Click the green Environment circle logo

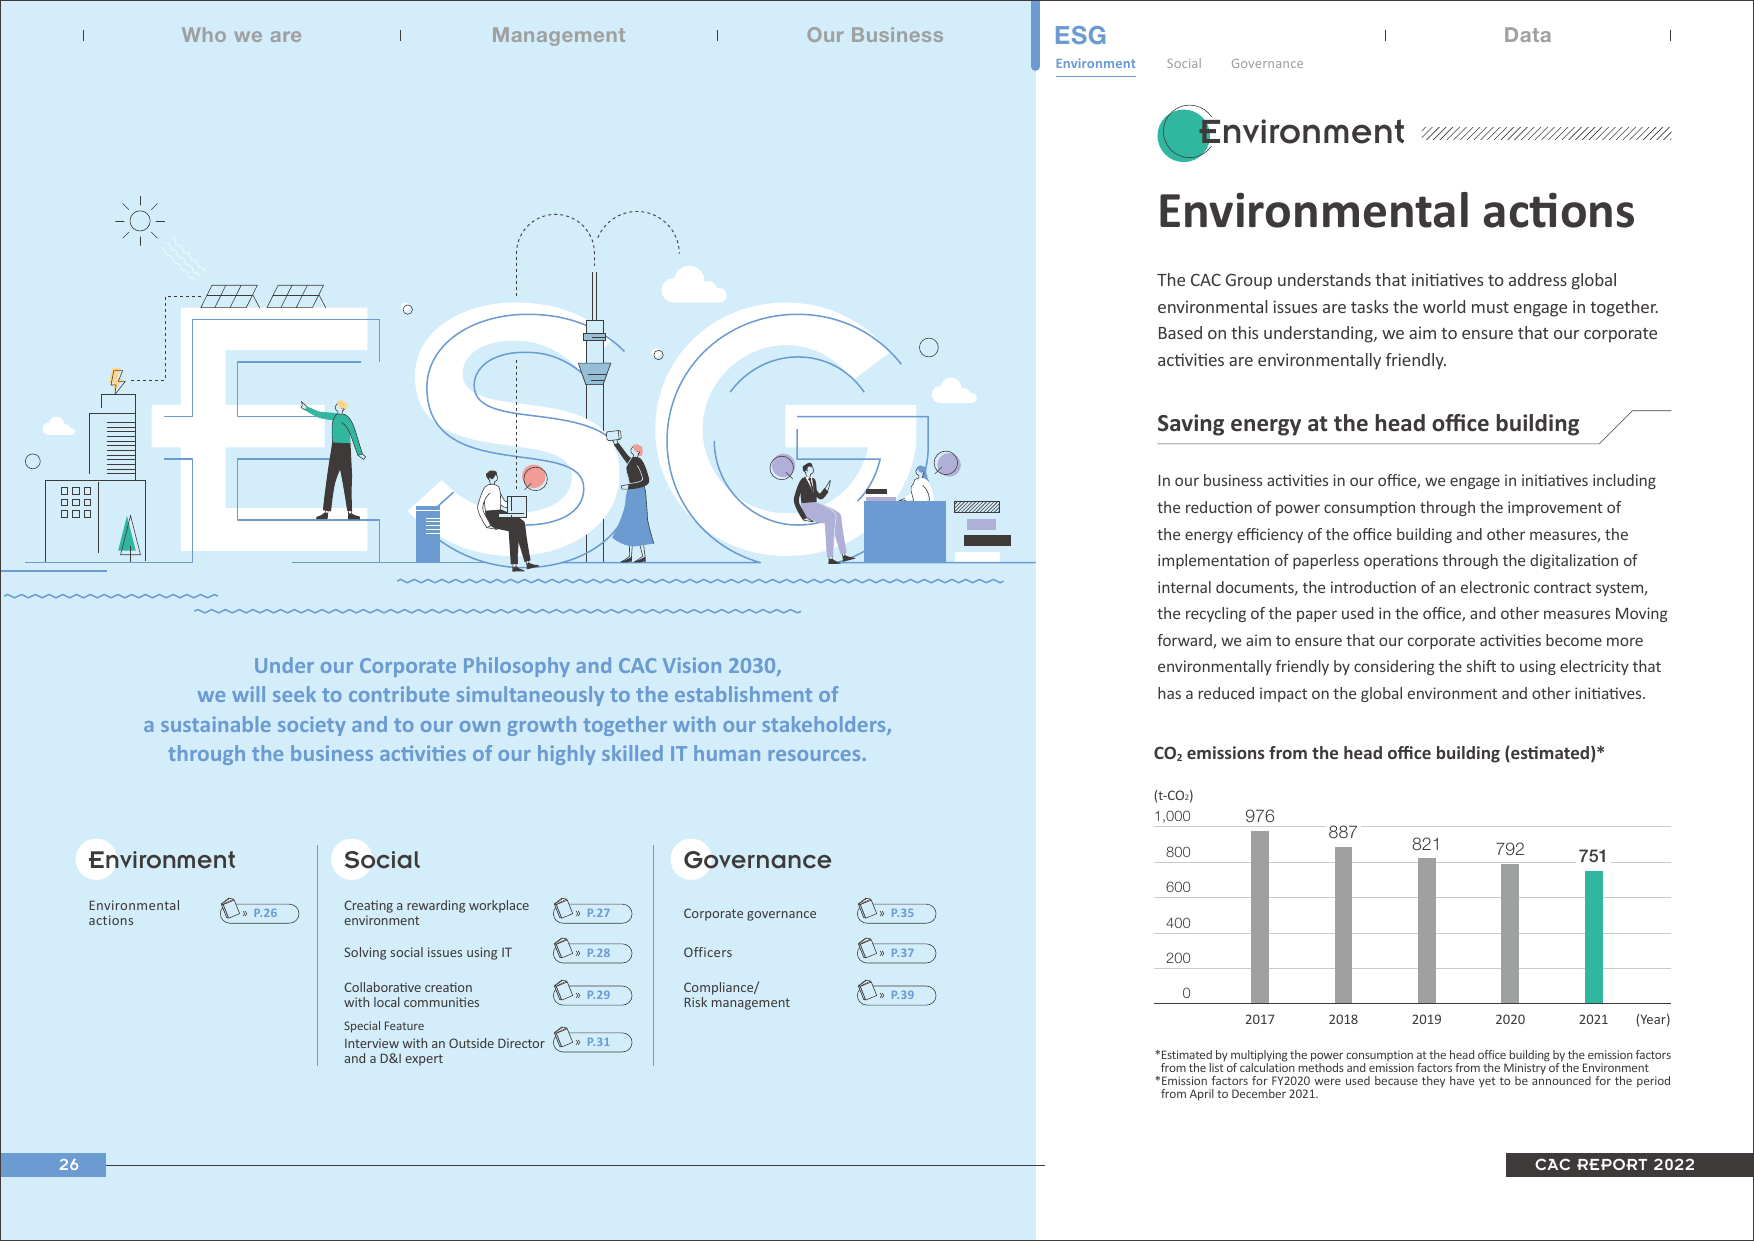point(1184,134)
